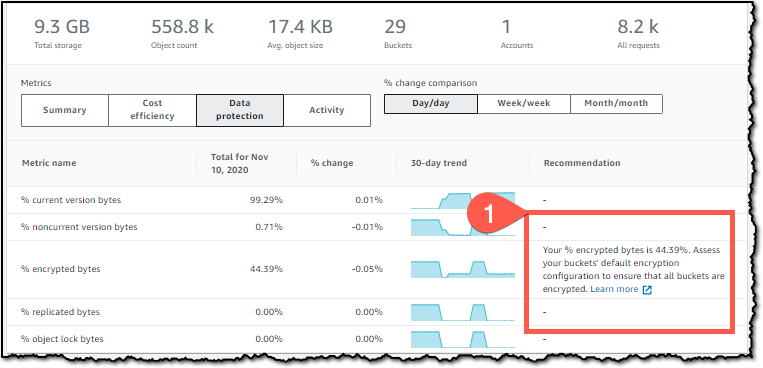The height and width of the screenshot is (368, 763).
Task: Click the red number 1 callout marker
Action: point(490,215)
